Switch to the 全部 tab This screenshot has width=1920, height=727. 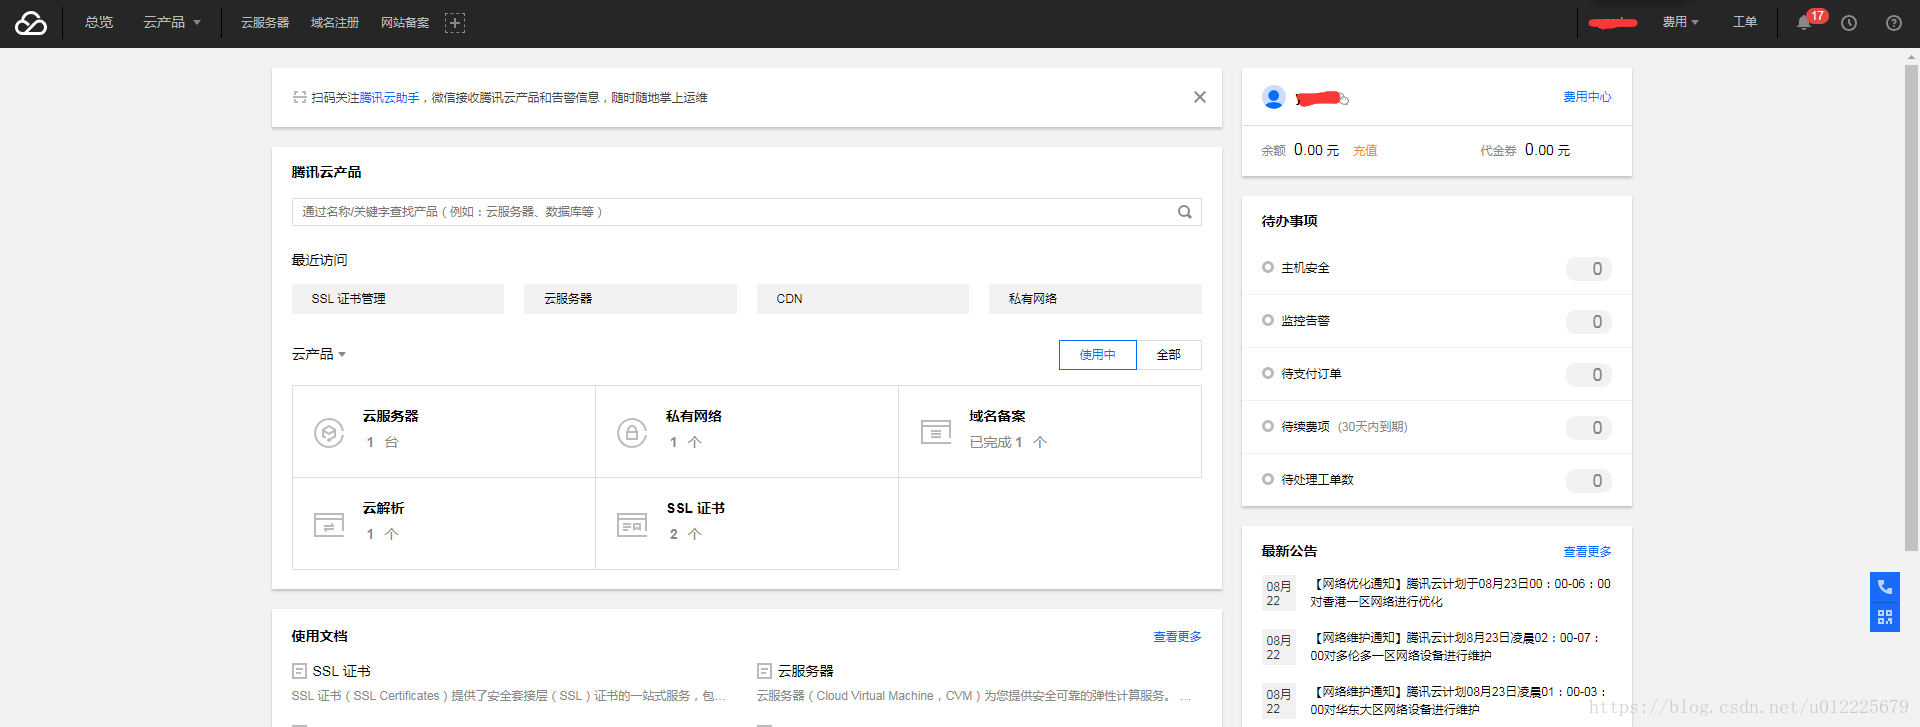(1169, 355)
